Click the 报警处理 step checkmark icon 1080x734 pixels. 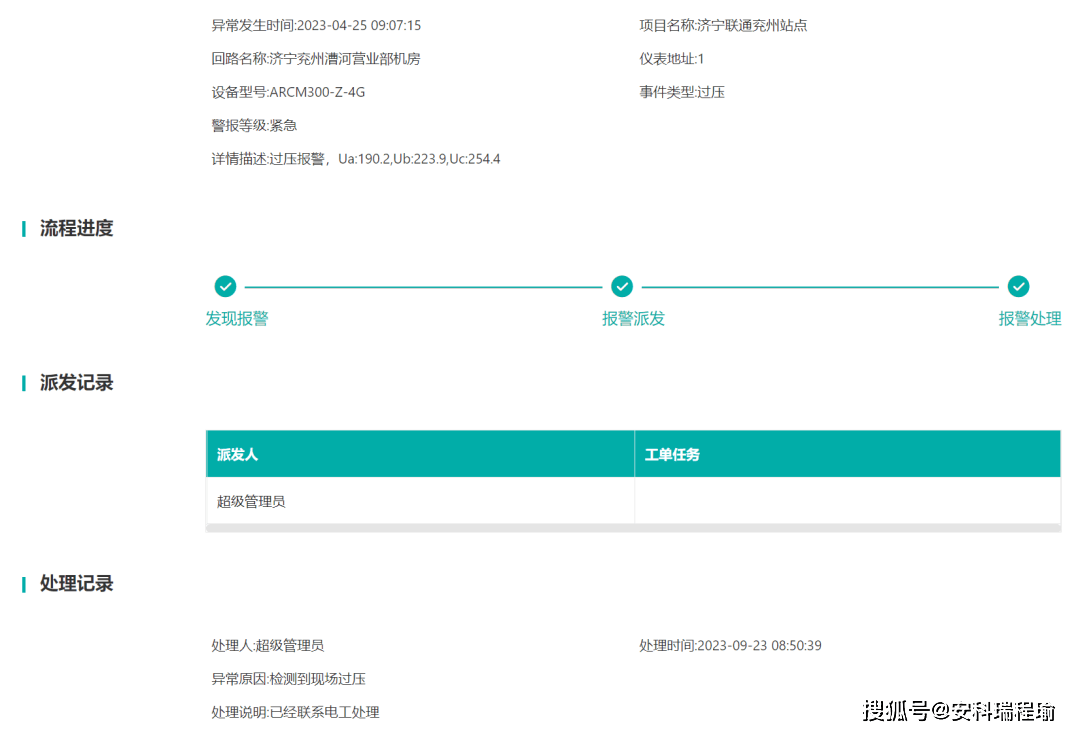[x=1019, y=286]
